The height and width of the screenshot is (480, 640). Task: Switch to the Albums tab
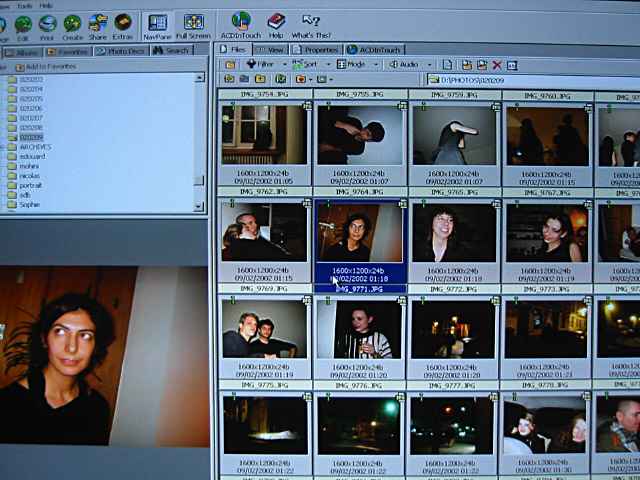[22, 53]
